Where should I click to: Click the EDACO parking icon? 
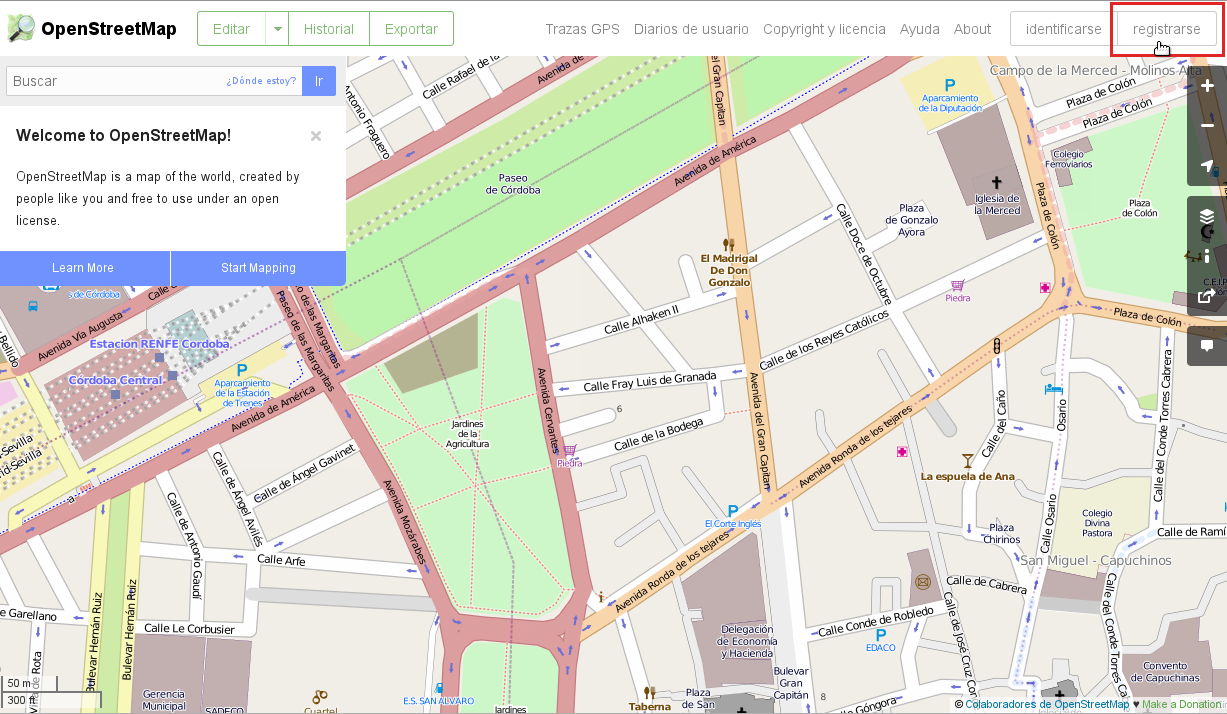[881, 634]
